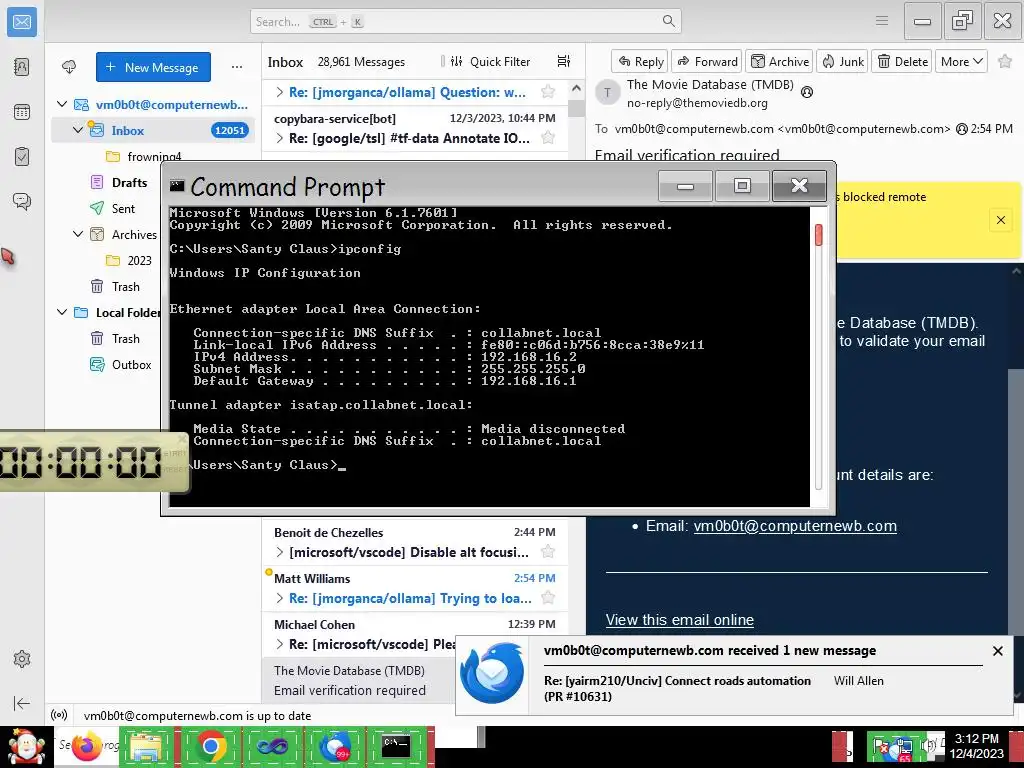Close the new message notification popup
This screenshot has width=1024, height=768.
[x=997, y=650]
